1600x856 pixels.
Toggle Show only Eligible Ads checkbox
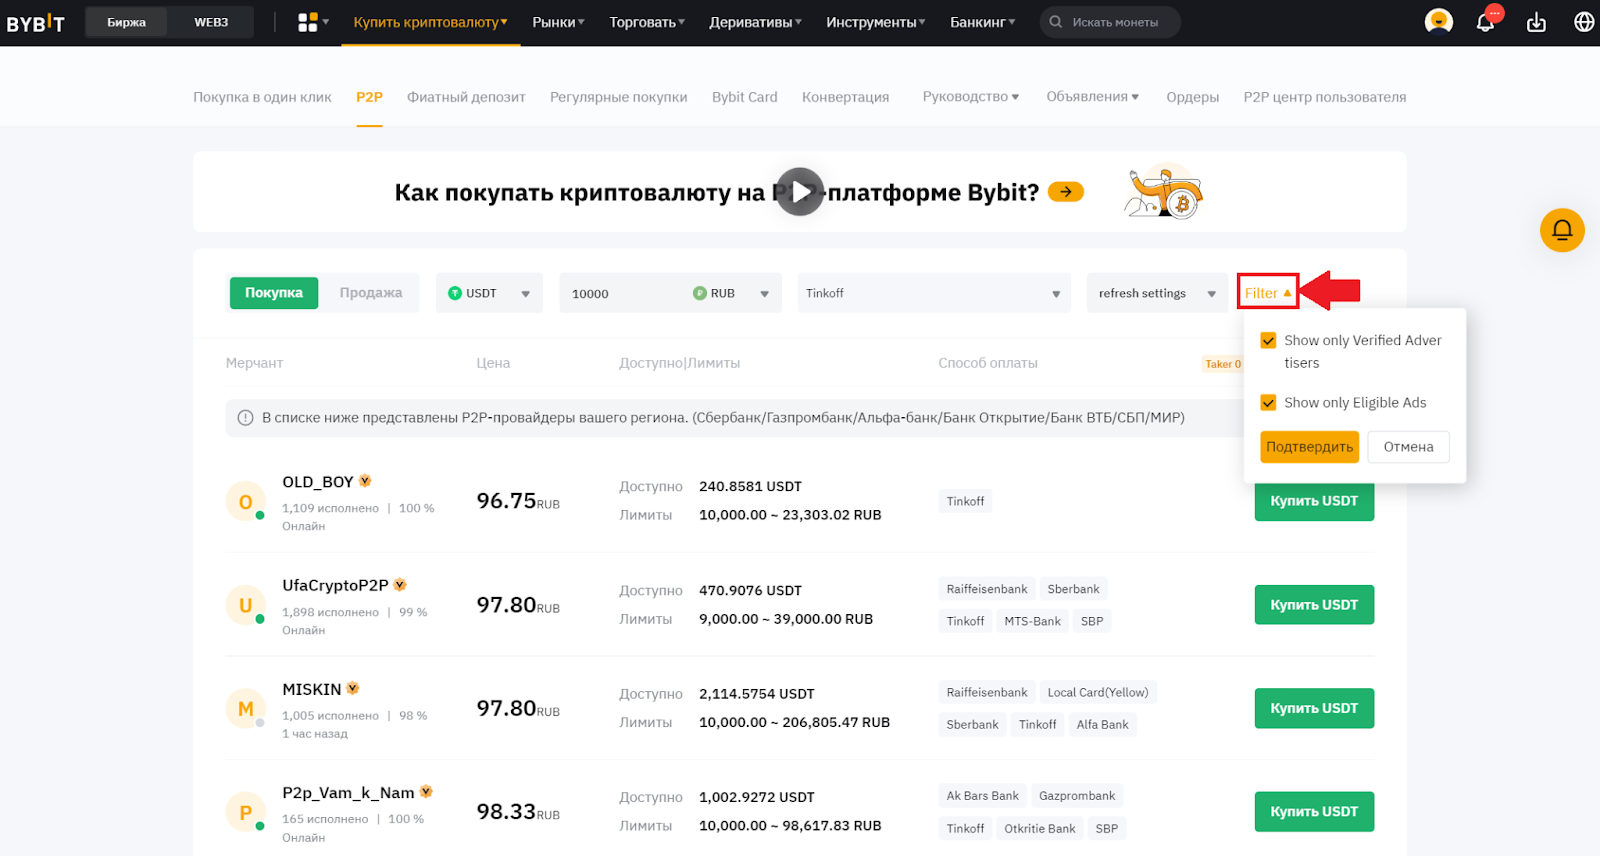tap(1268, 402)
